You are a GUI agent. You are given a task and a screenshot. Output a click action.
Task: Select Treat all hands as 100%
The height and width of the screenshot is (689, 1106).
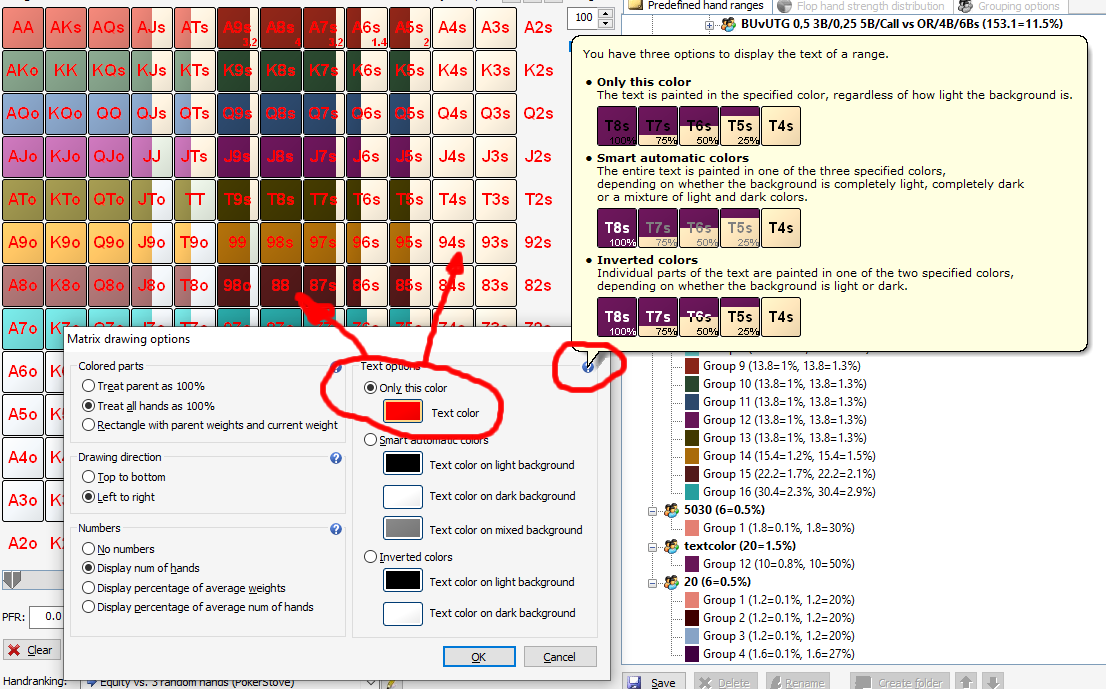tap(148, 406)
